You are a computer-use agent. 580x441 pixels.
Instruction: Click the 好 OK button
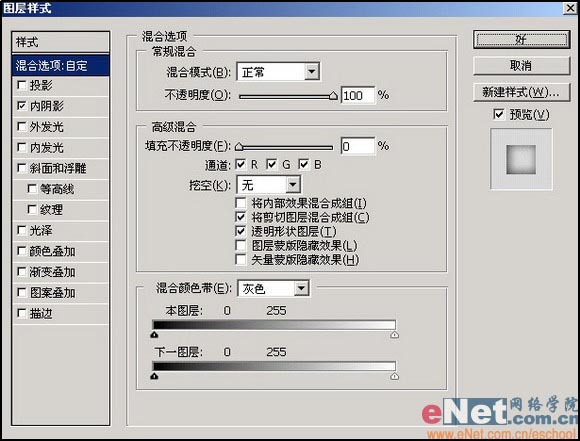coord(521,39)
